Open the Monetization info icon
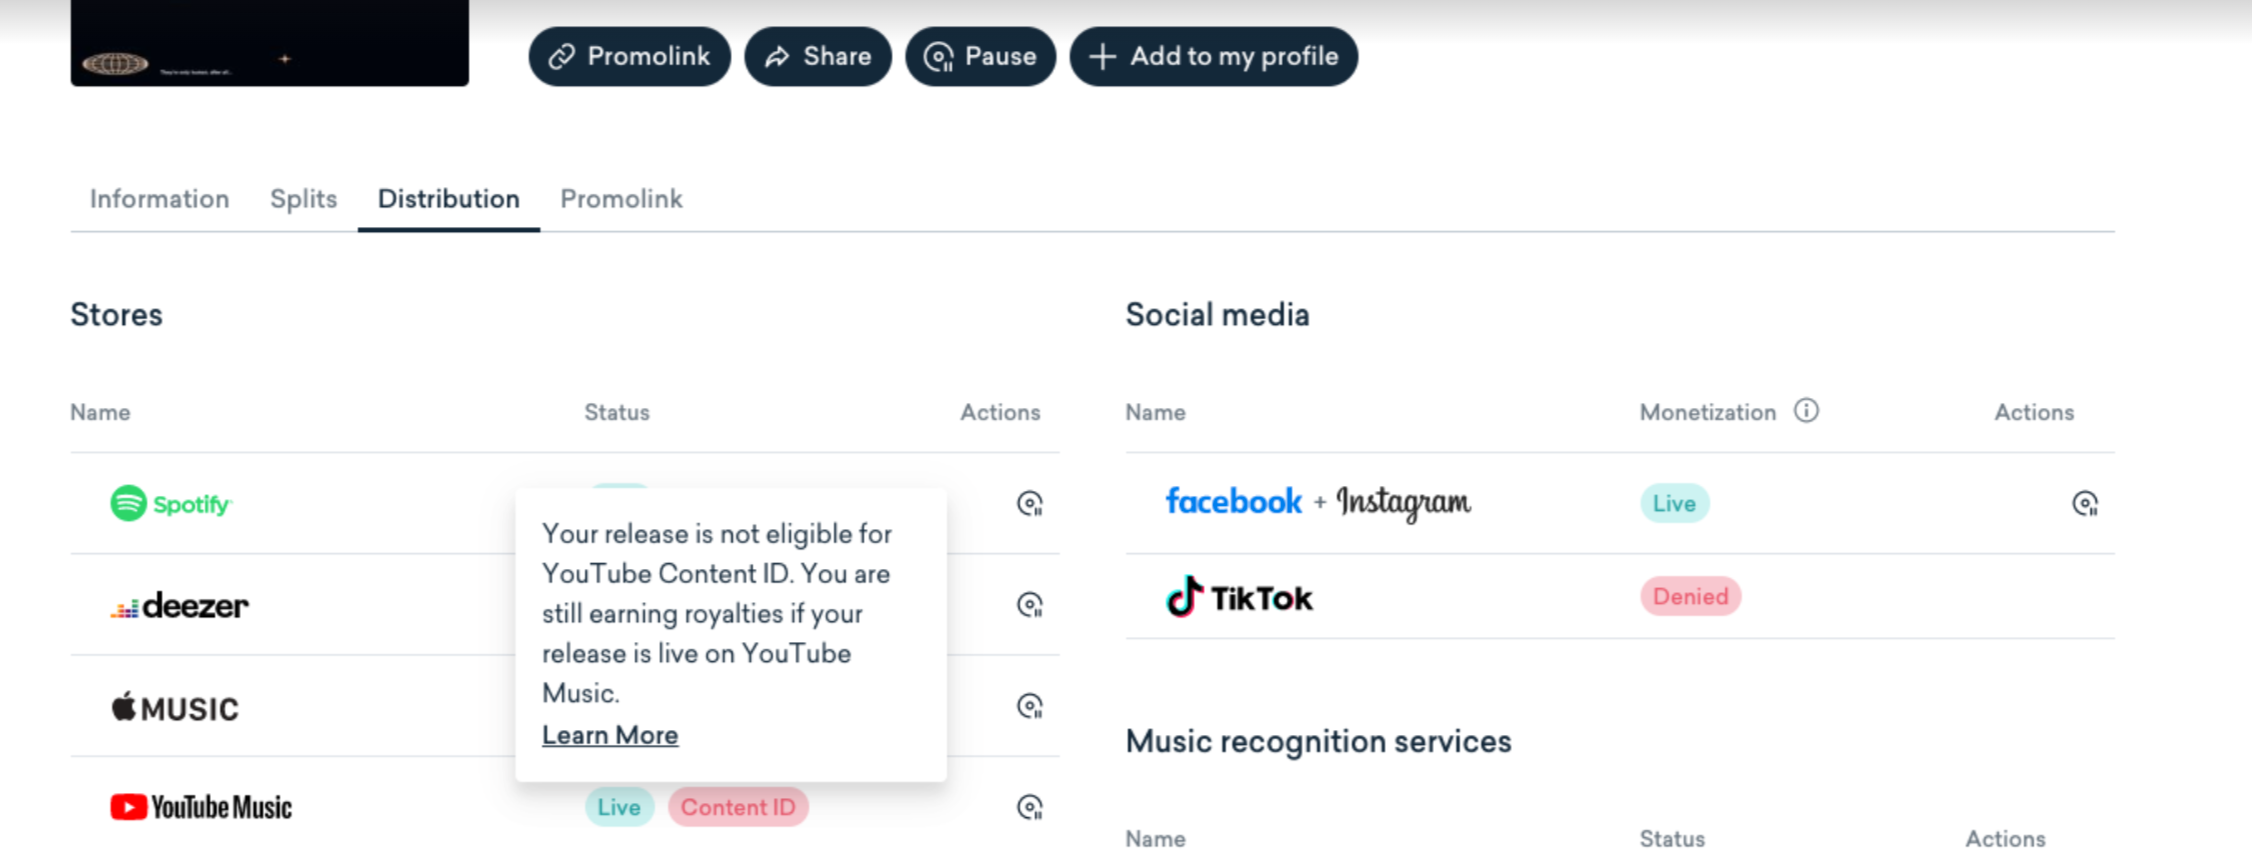 1806,411
